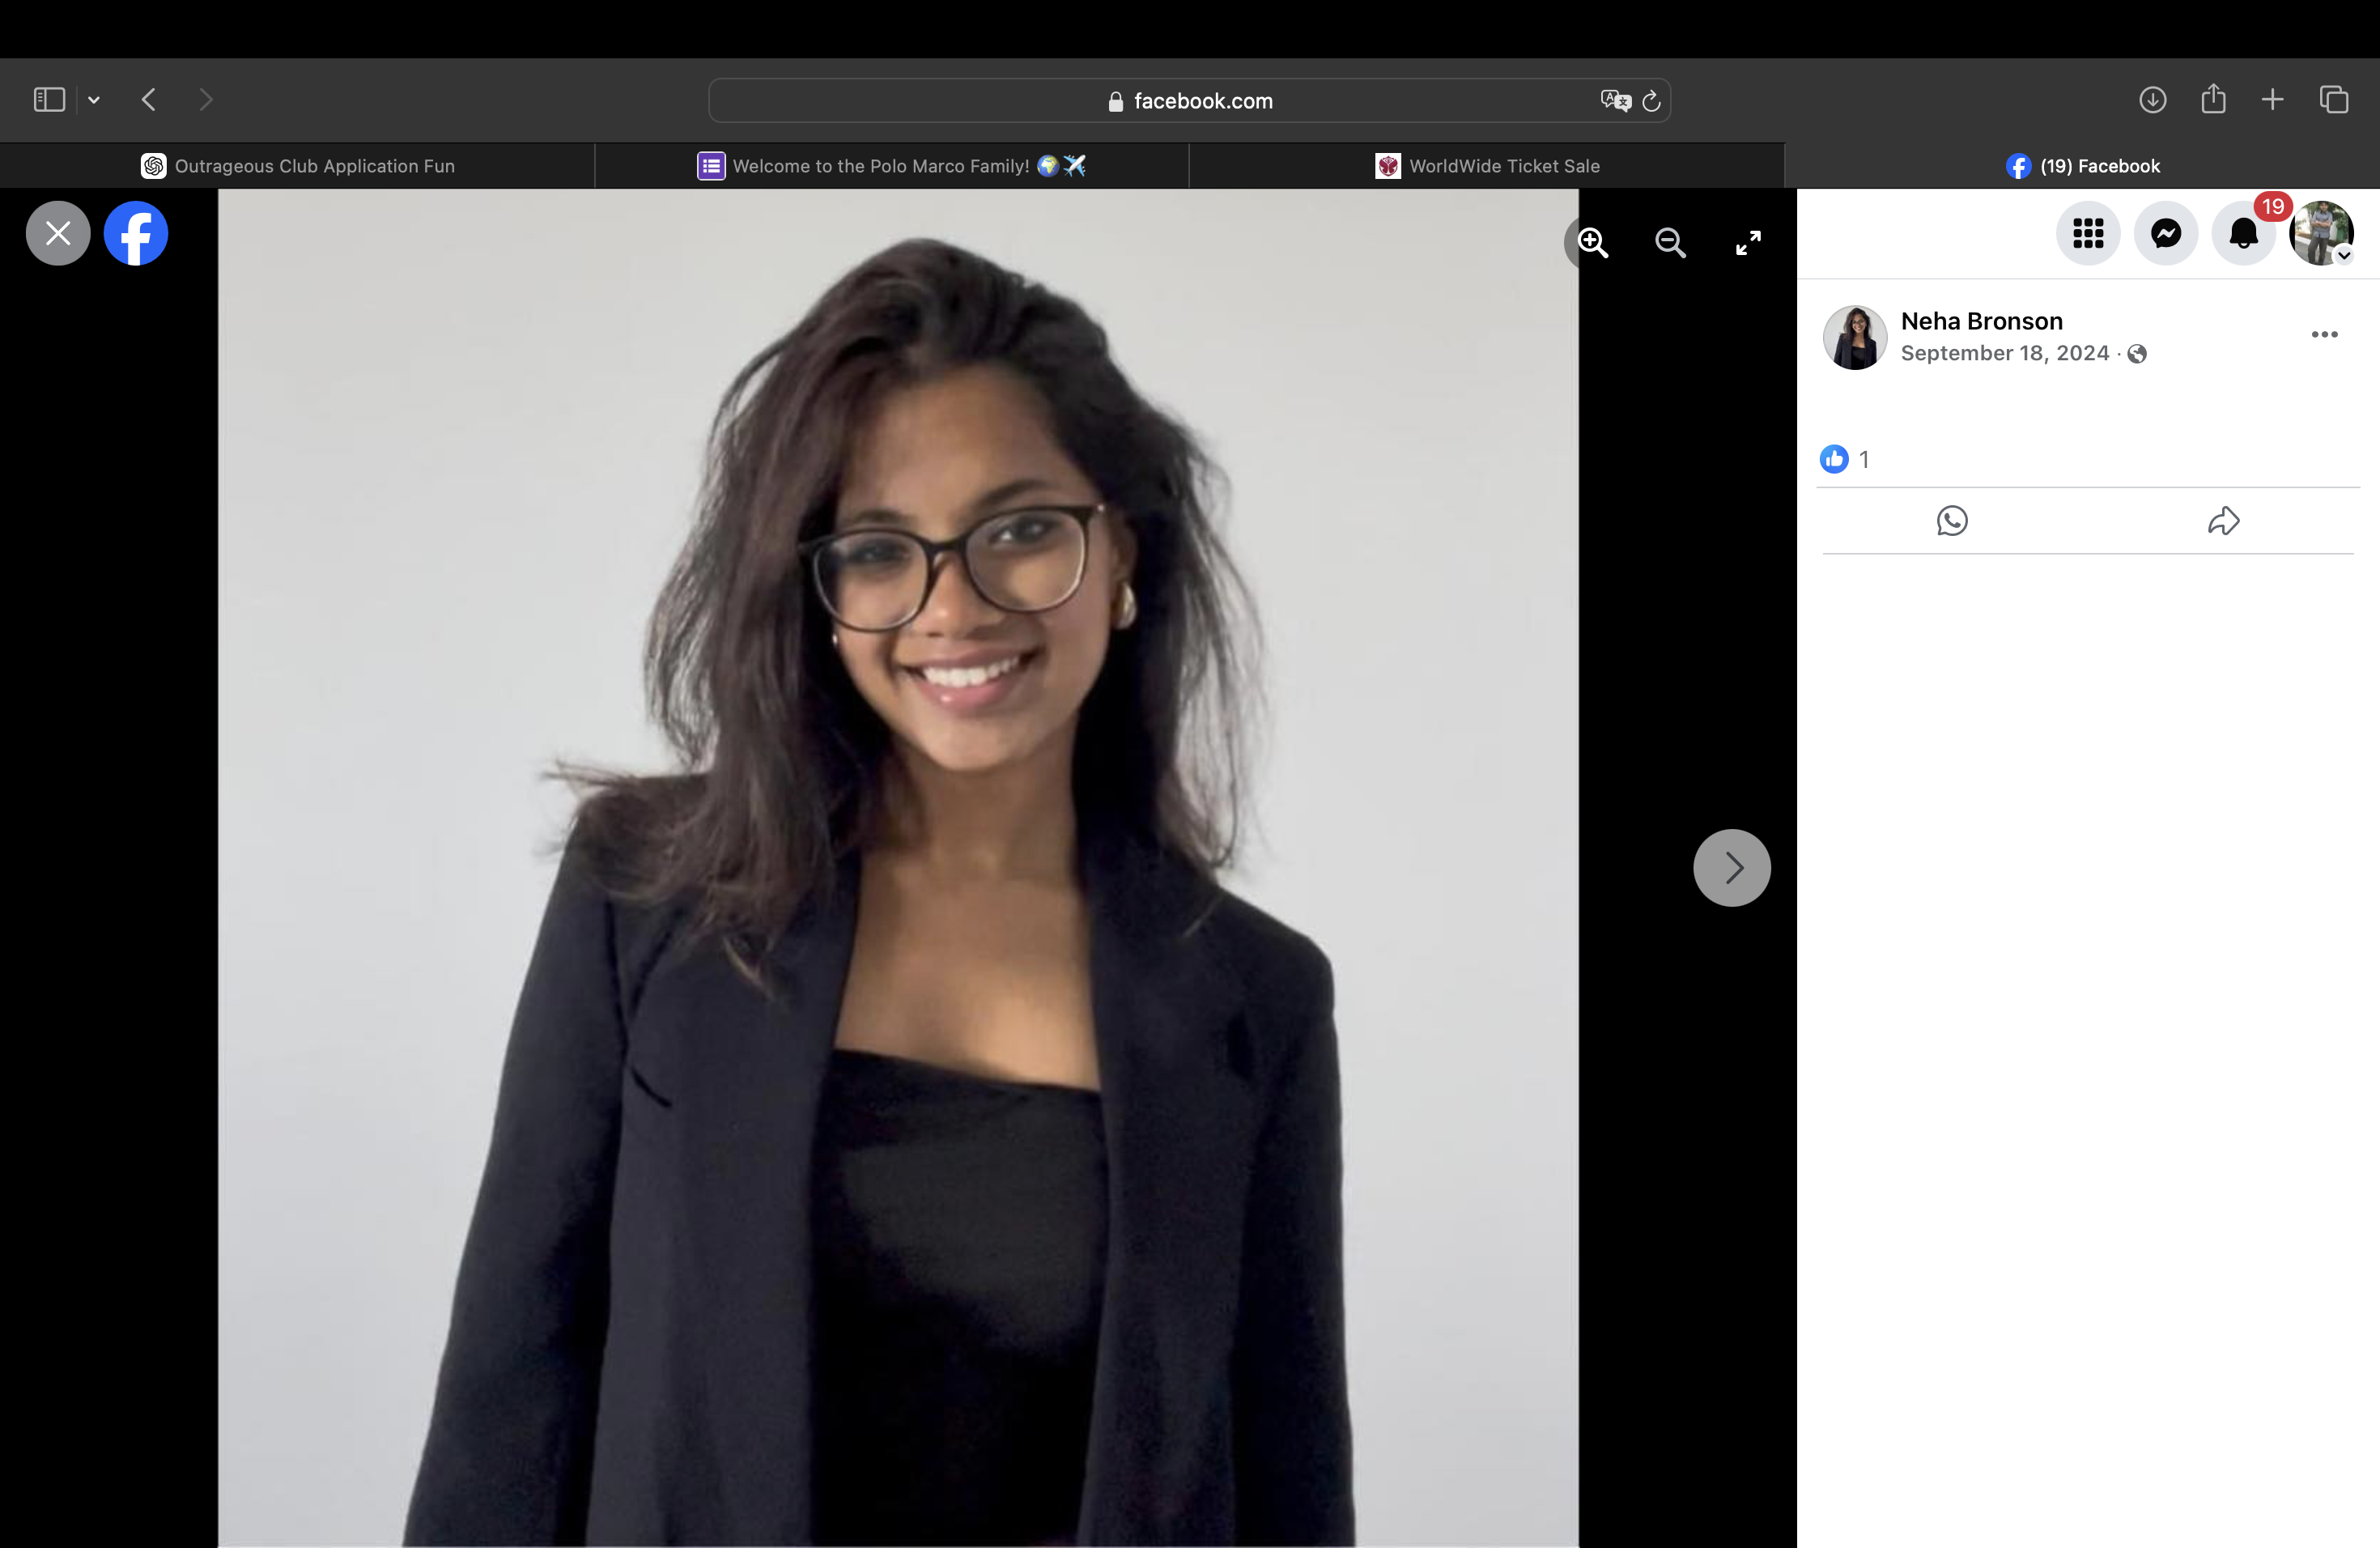2380x1548 pixels.
Task: Expand sidebar tab groups dropdown arrow
Action: click(94, 100)
